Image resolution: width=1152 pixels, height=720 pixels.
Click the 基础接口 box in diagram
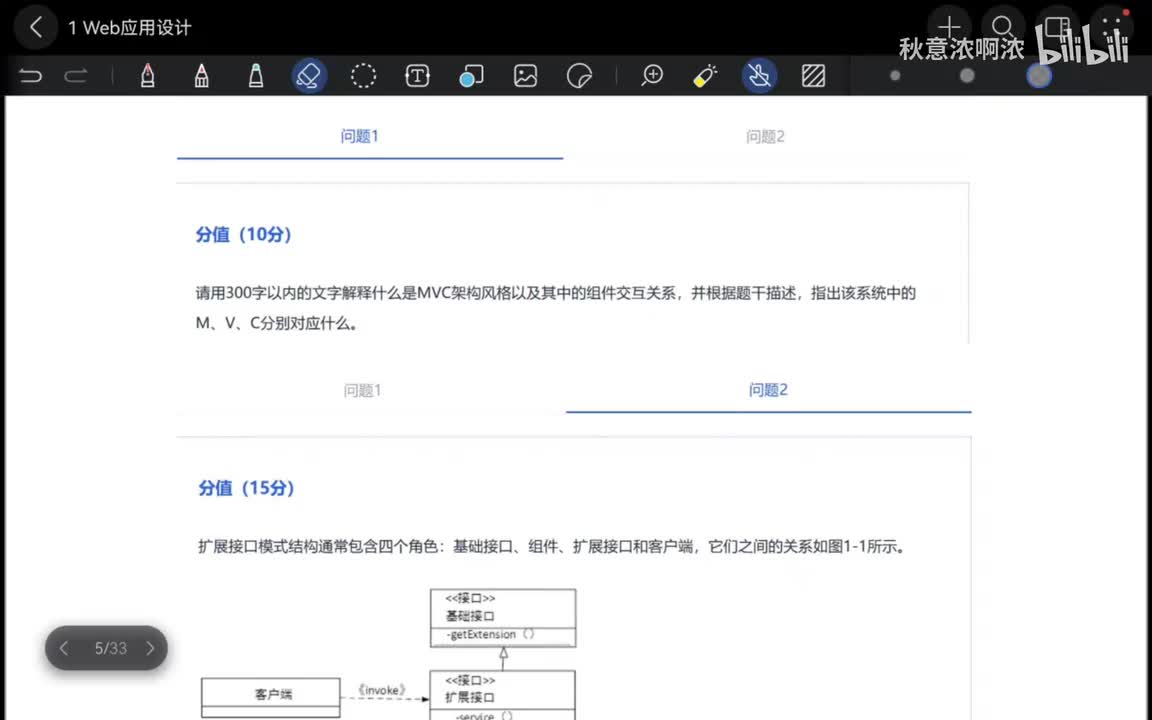(503, 618)
